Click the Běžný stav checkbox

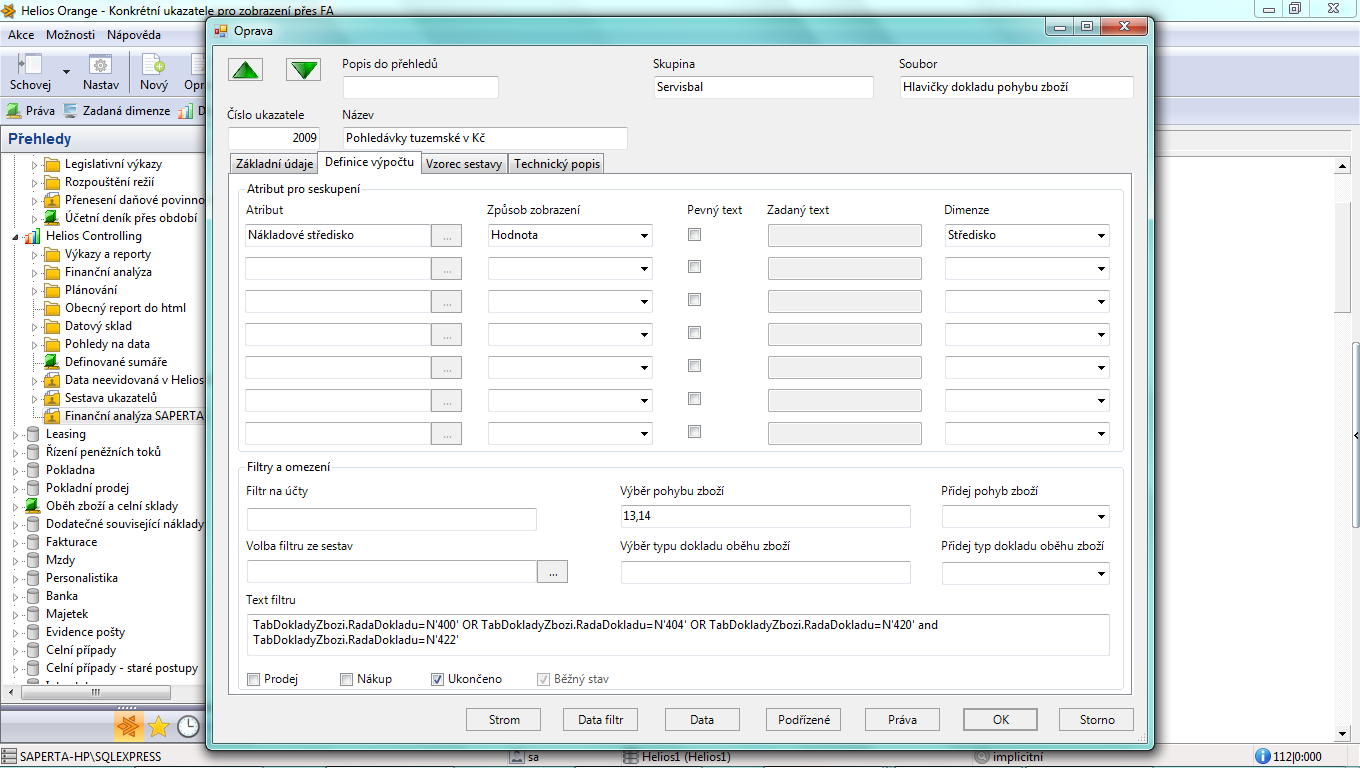click(x=544, y=679)
